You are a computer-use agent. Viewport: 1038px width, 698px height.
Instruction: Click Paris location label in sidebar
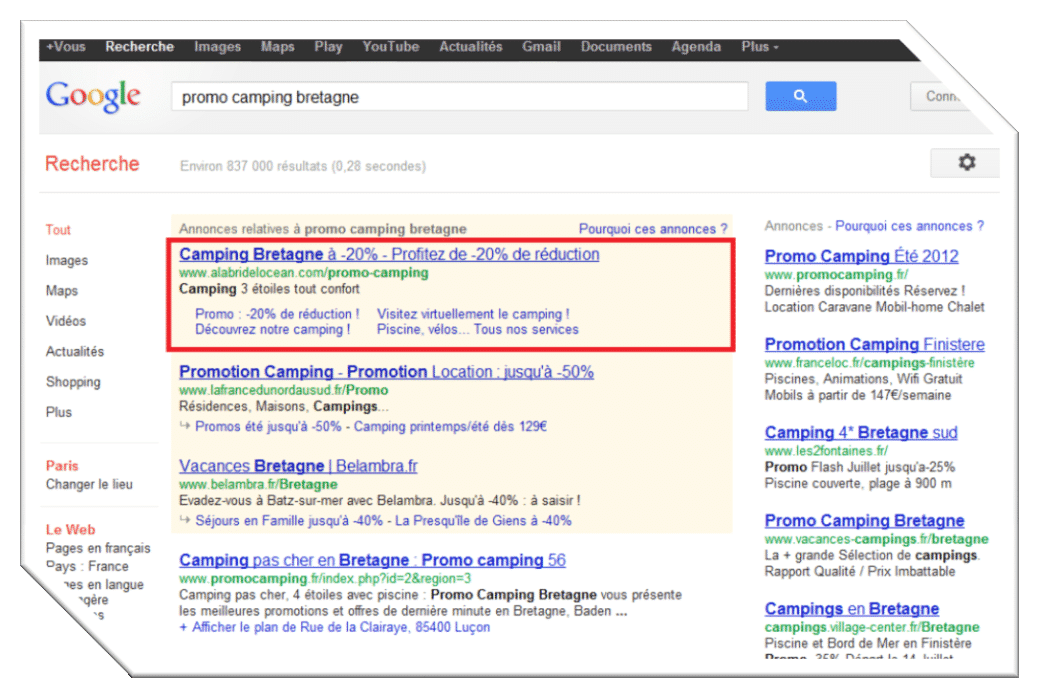tap(62, 466)
